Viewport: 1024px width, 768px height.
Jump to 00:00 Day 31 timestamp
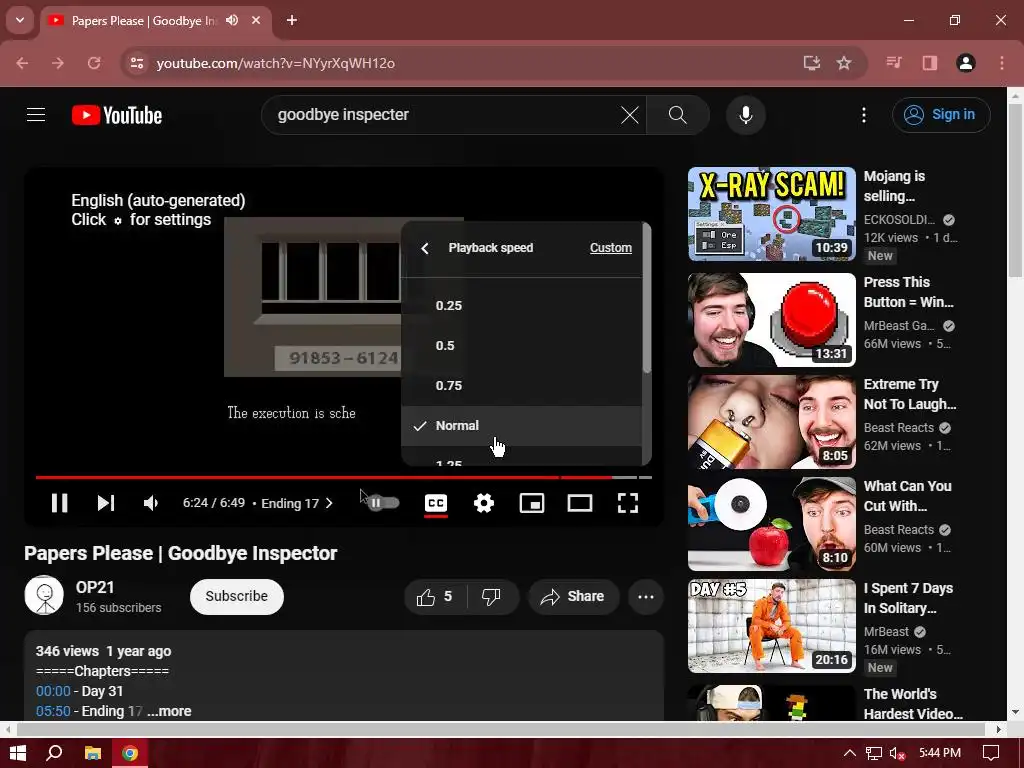(53, 691)
